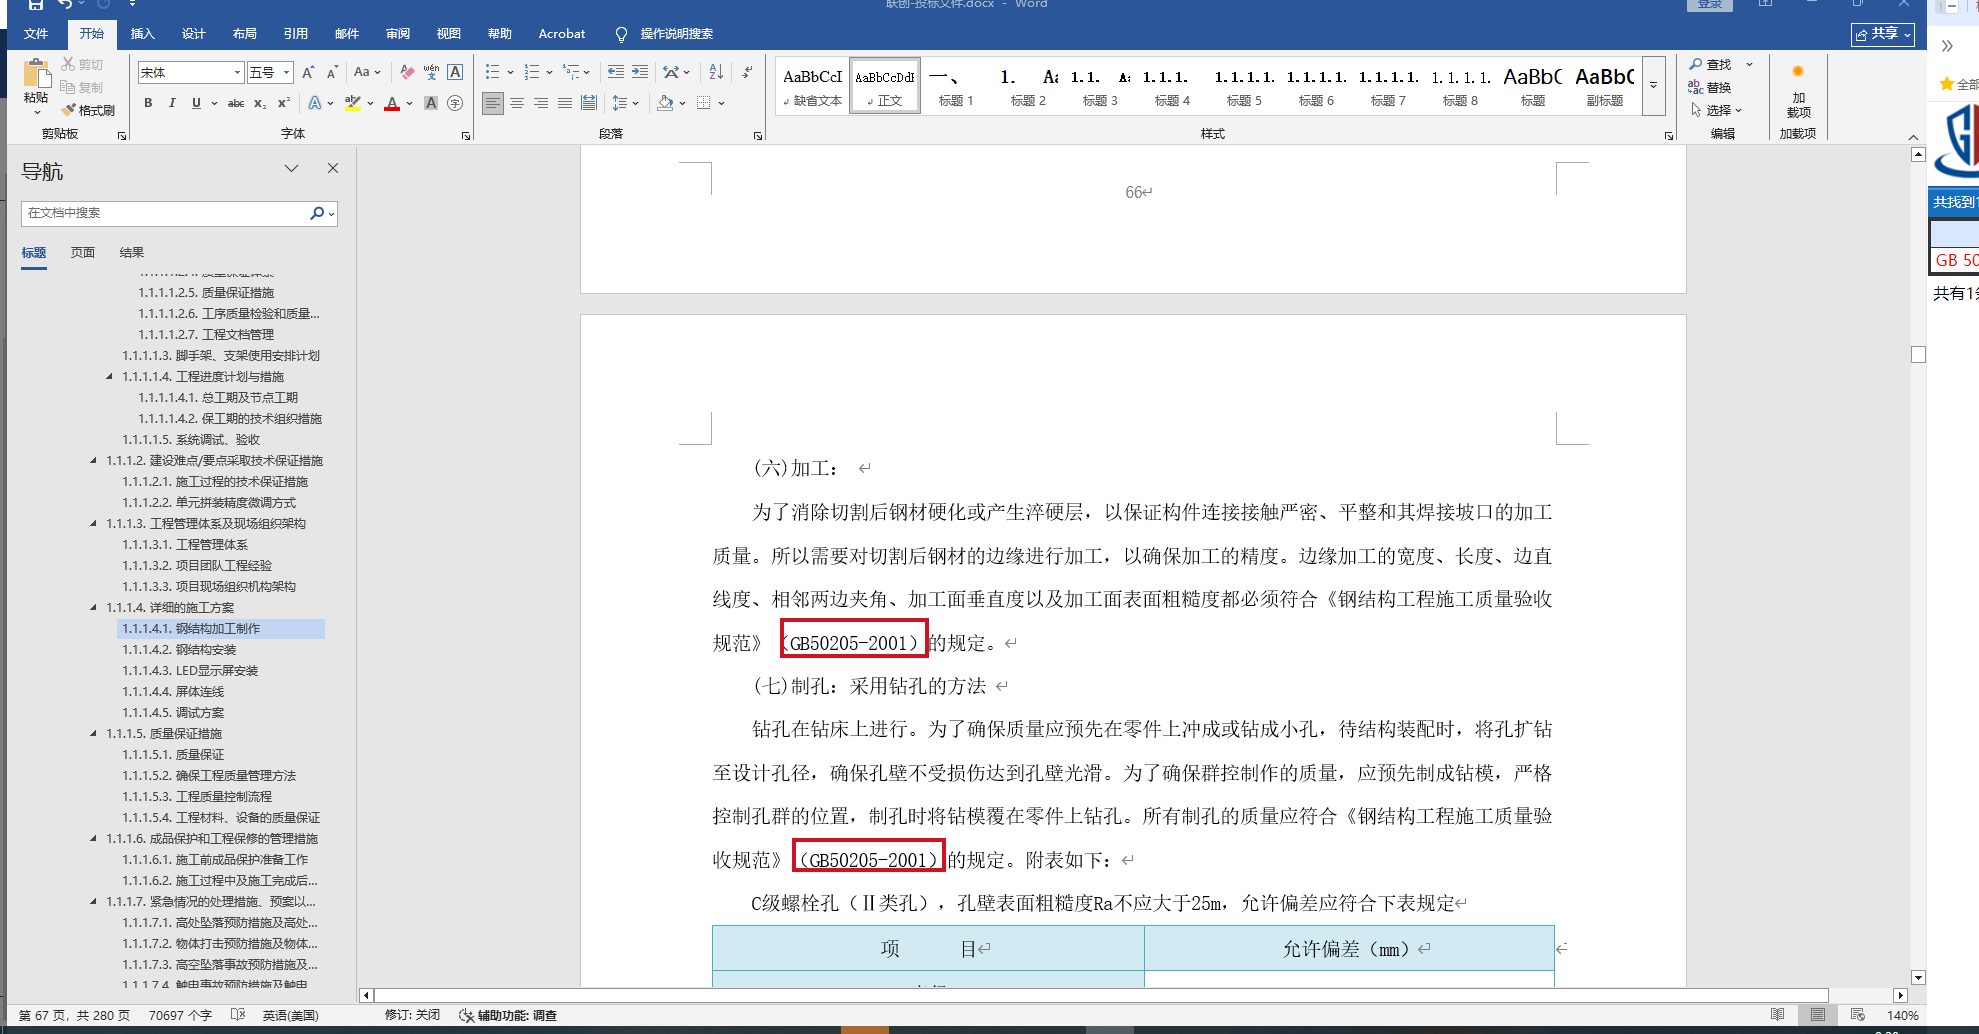This screenshot has width=1979, height=1034.
Task: Open the font size dropdown (五号)
Action: coord(286,72)
